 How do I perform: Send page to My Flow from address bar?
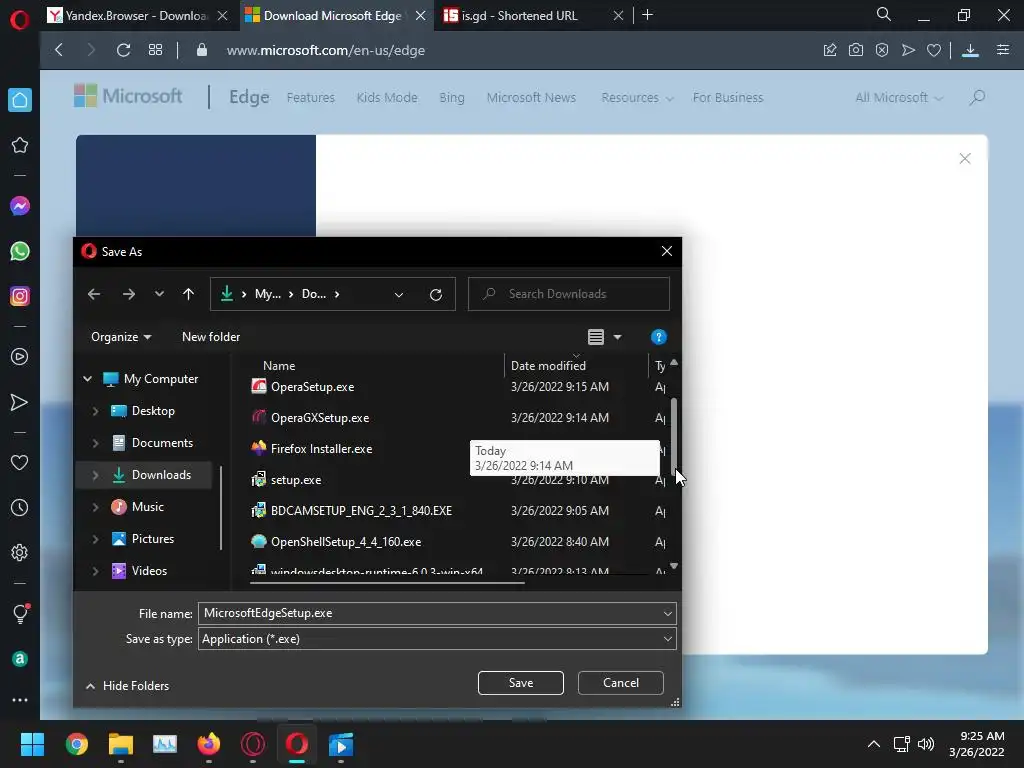pyautogui.click(x=908, y=50)
